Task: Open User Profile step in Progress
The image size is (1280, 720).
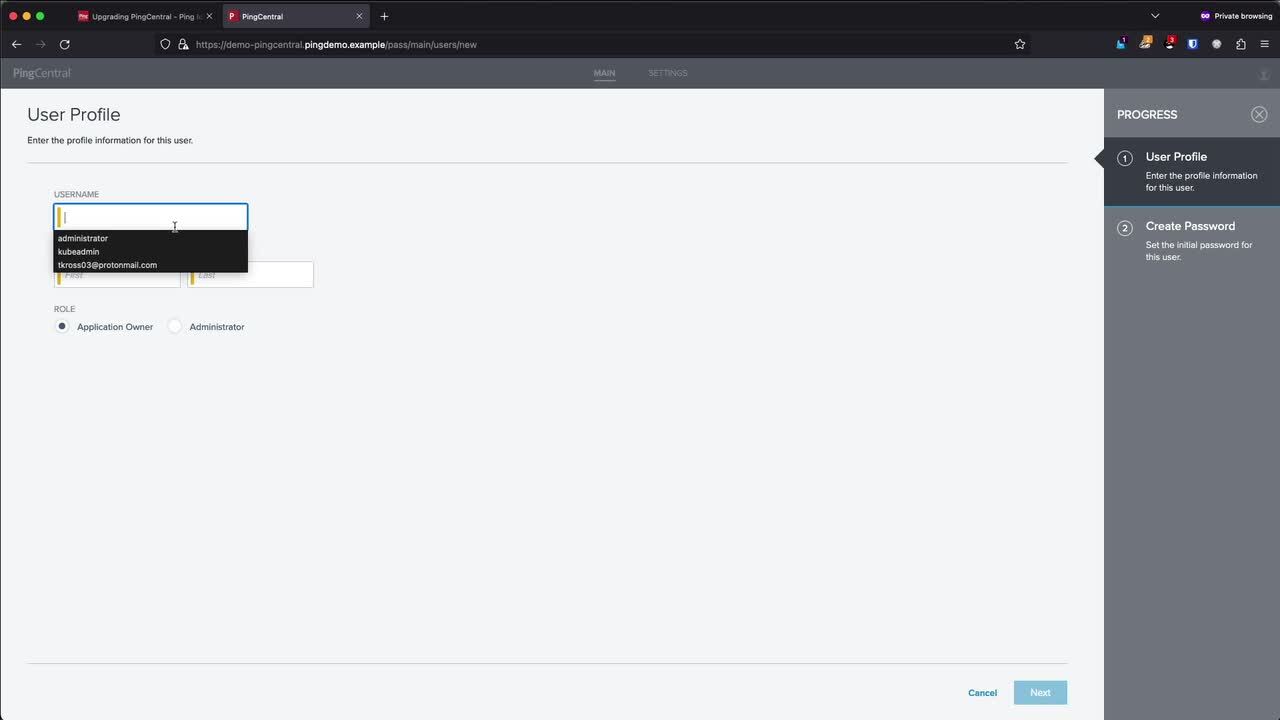Action: point(1192,171)
